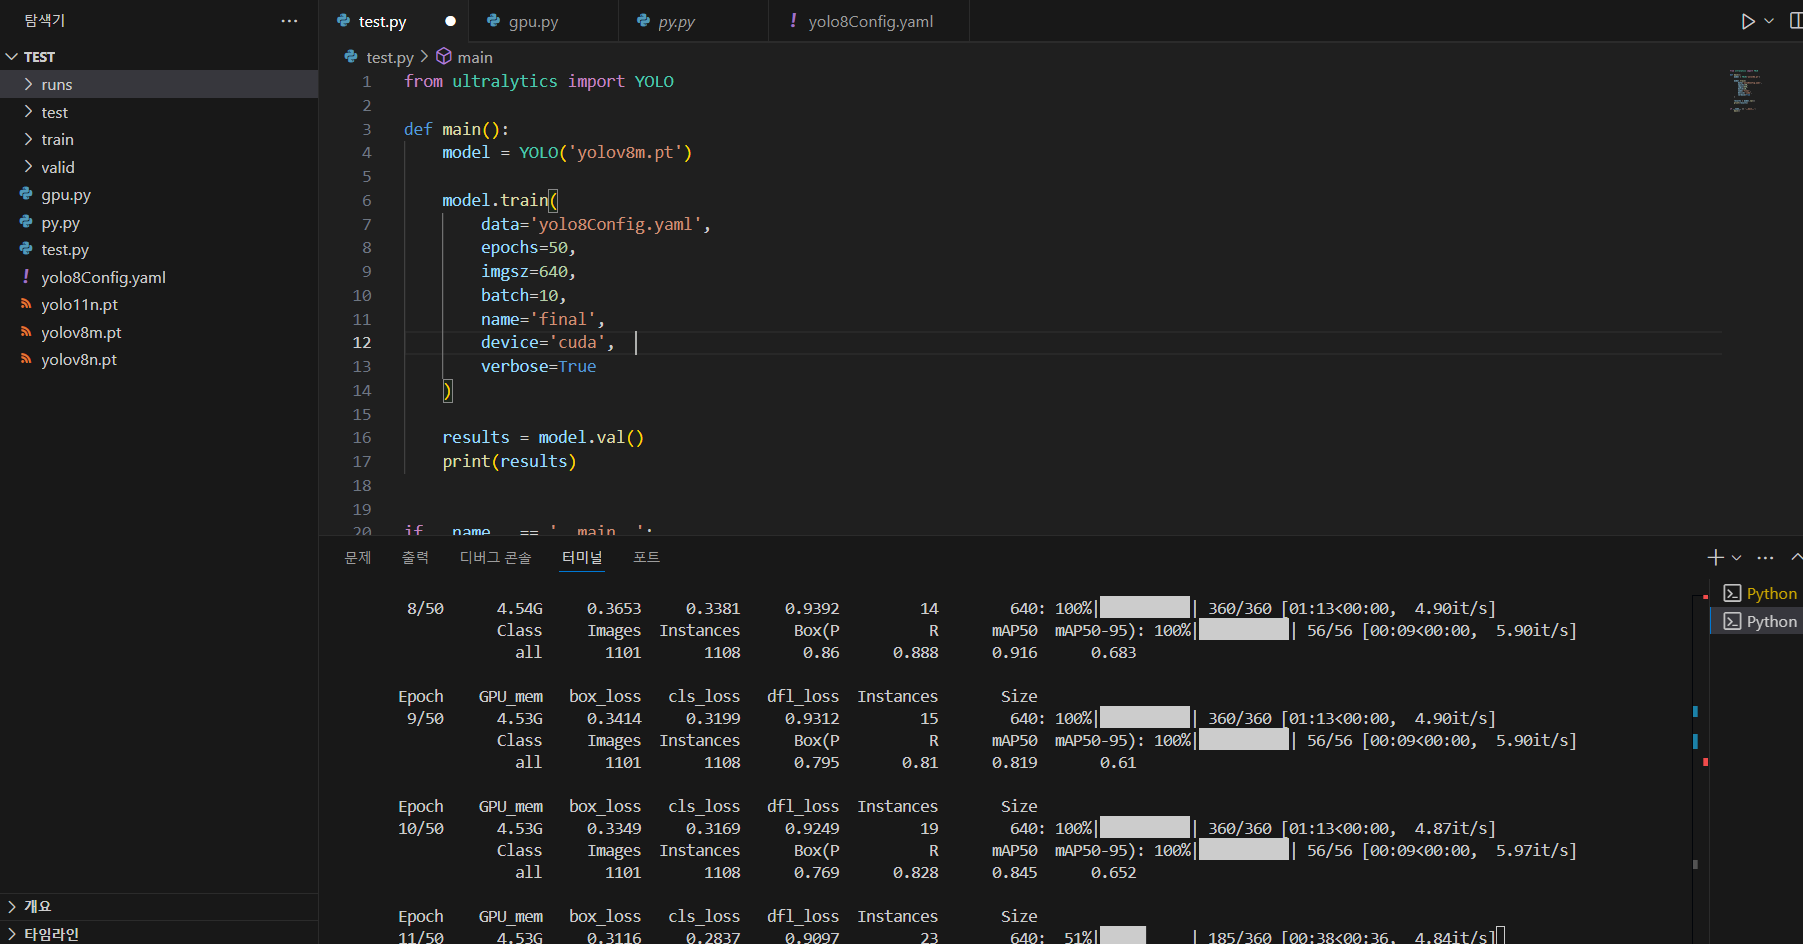Click the Run Python File play icon

[x=1747, y=21]
